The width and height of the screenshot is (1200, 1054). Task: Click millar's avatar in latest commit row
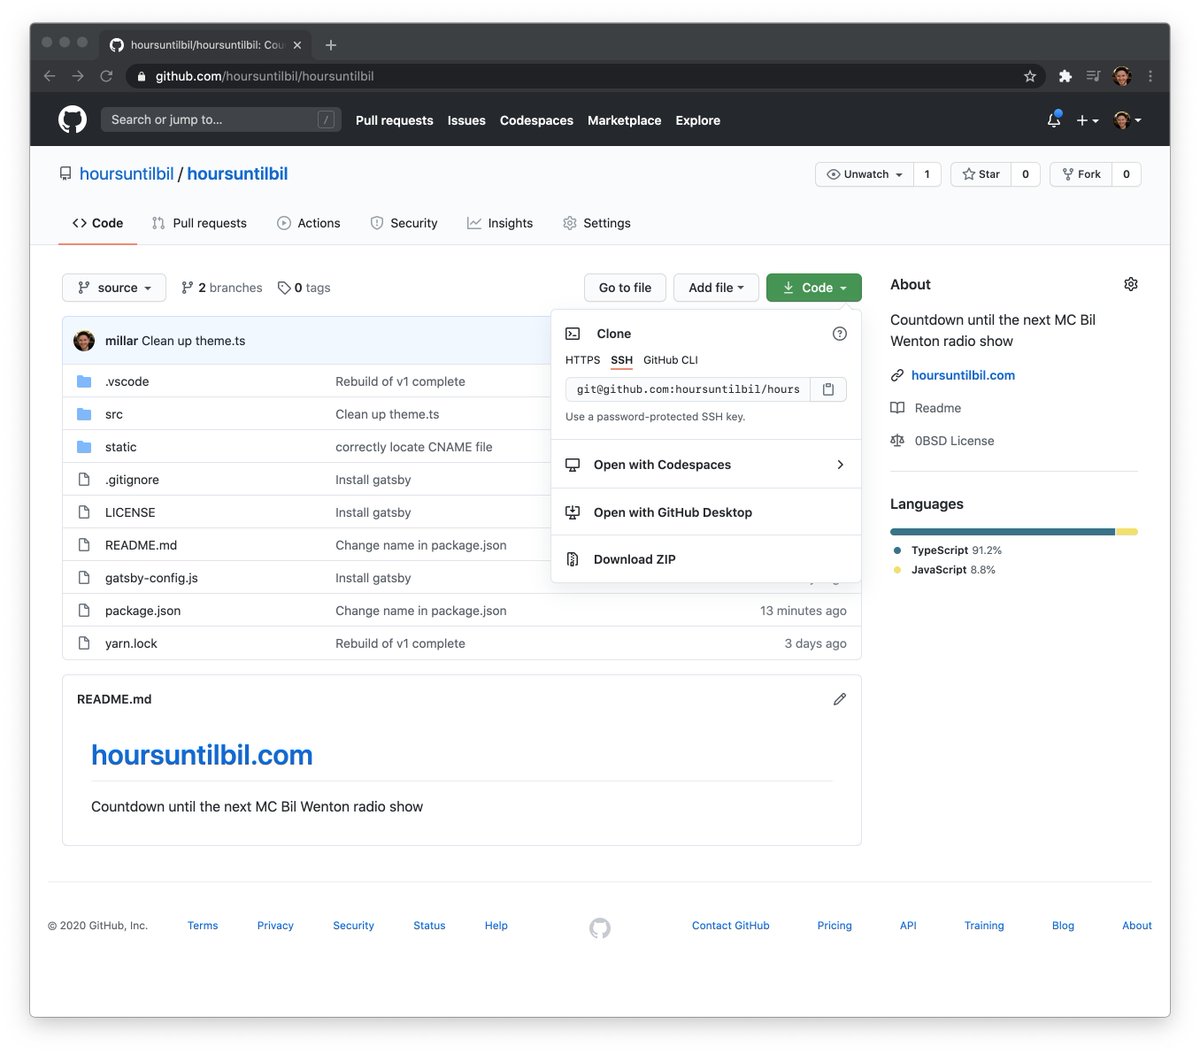(84, 341)
